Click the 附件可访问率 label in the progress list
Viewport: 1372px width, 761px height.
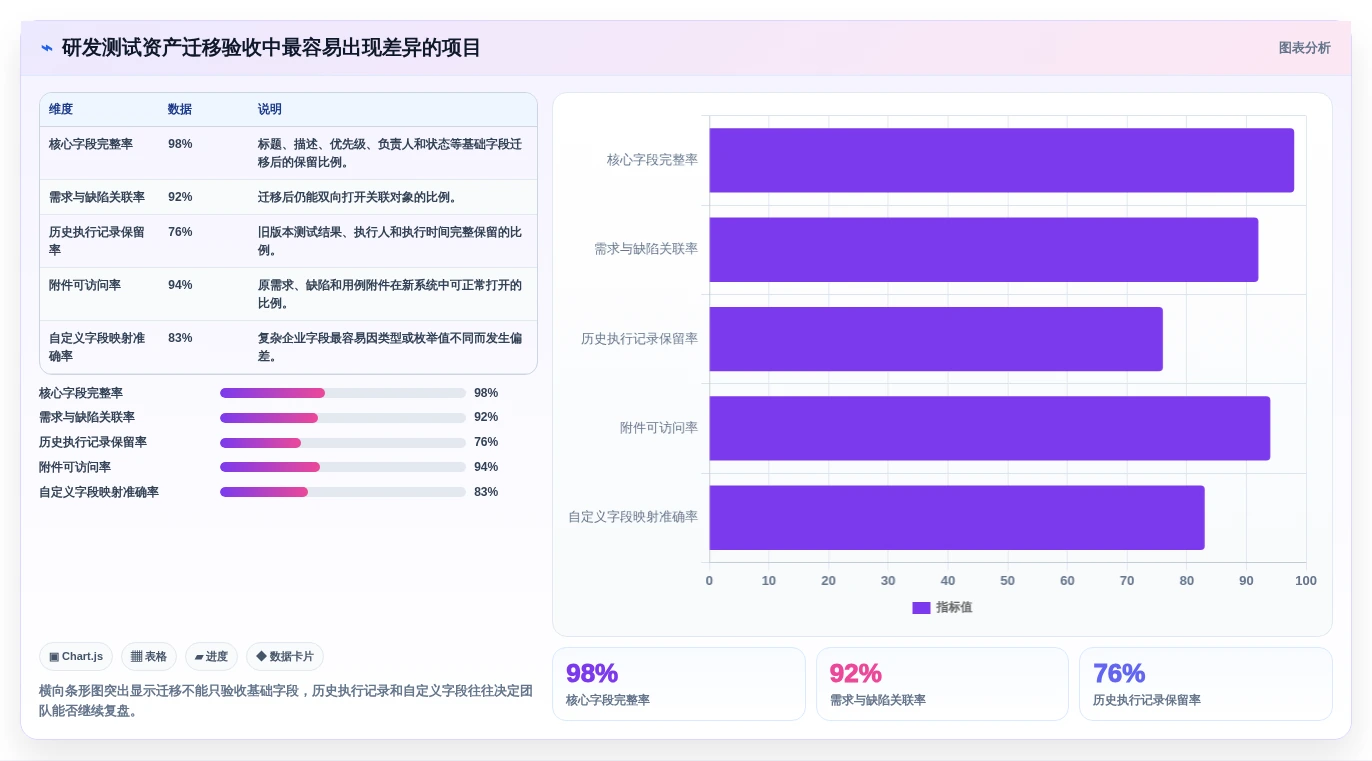pyautogui.click(x=75, y=467)
